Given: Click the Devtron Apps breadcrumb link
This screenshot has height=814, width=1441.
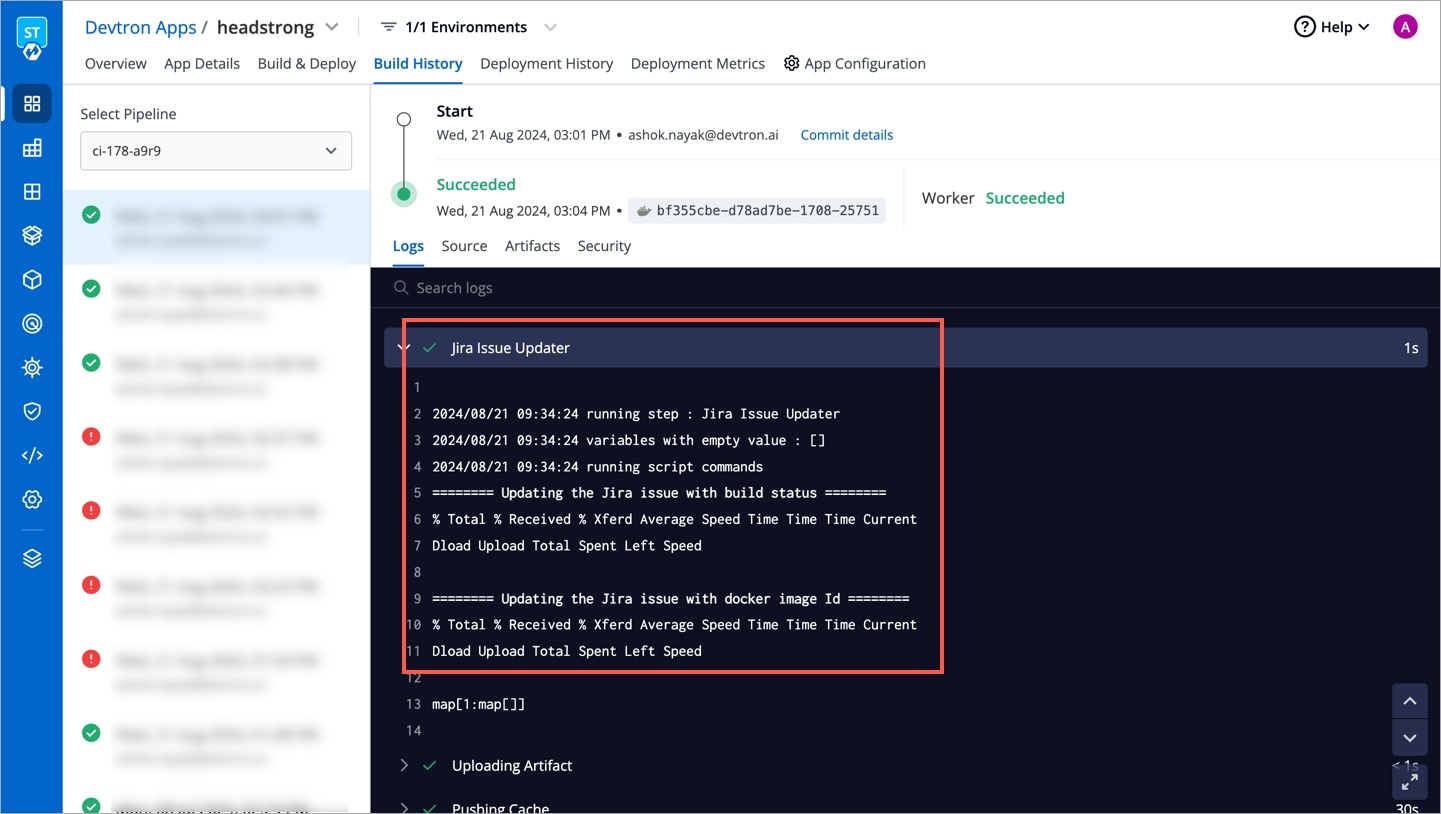Looking at the screenshot, I should (140, 27).
